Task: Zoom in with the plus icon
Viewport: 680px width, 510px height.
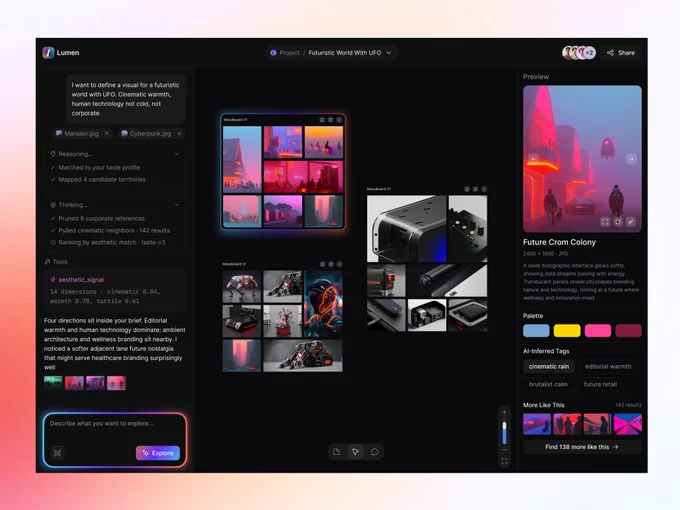Action: click(504, 412)
